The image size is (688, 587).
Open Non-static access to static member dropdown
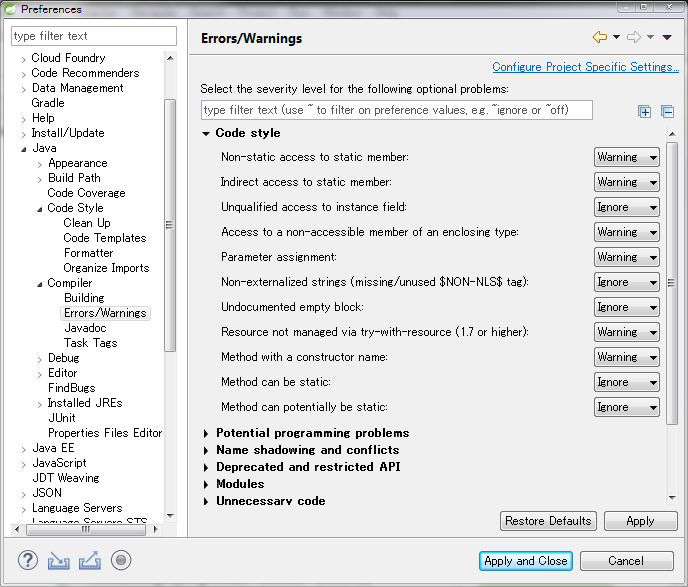pos(627,157)
